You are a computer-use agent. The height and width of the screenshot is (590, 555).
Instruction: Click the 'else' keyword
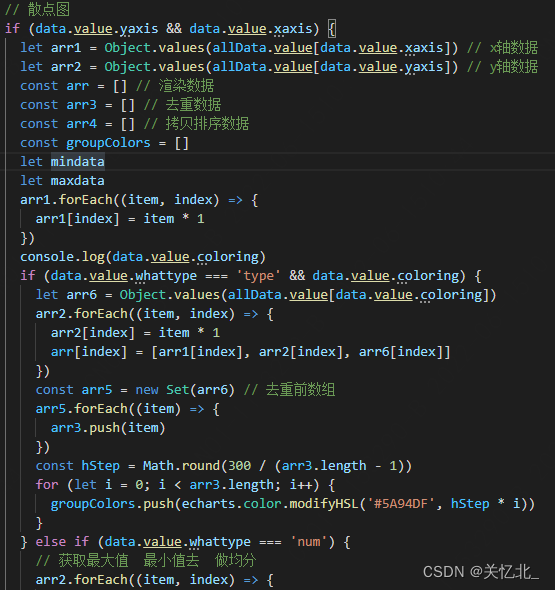51,542
